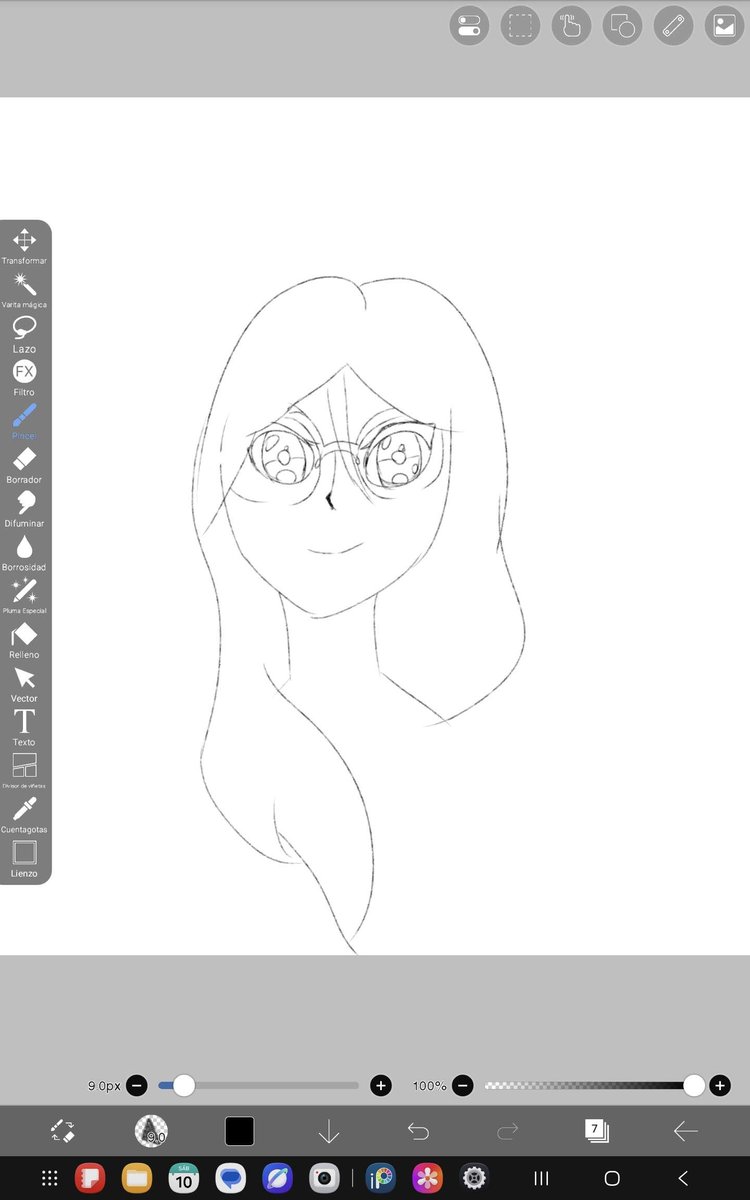Viewport: 750px width, 1200px height.
Task: Open the layers panel showing 7
Action: pyautogui.click(x=596, y=1131)
